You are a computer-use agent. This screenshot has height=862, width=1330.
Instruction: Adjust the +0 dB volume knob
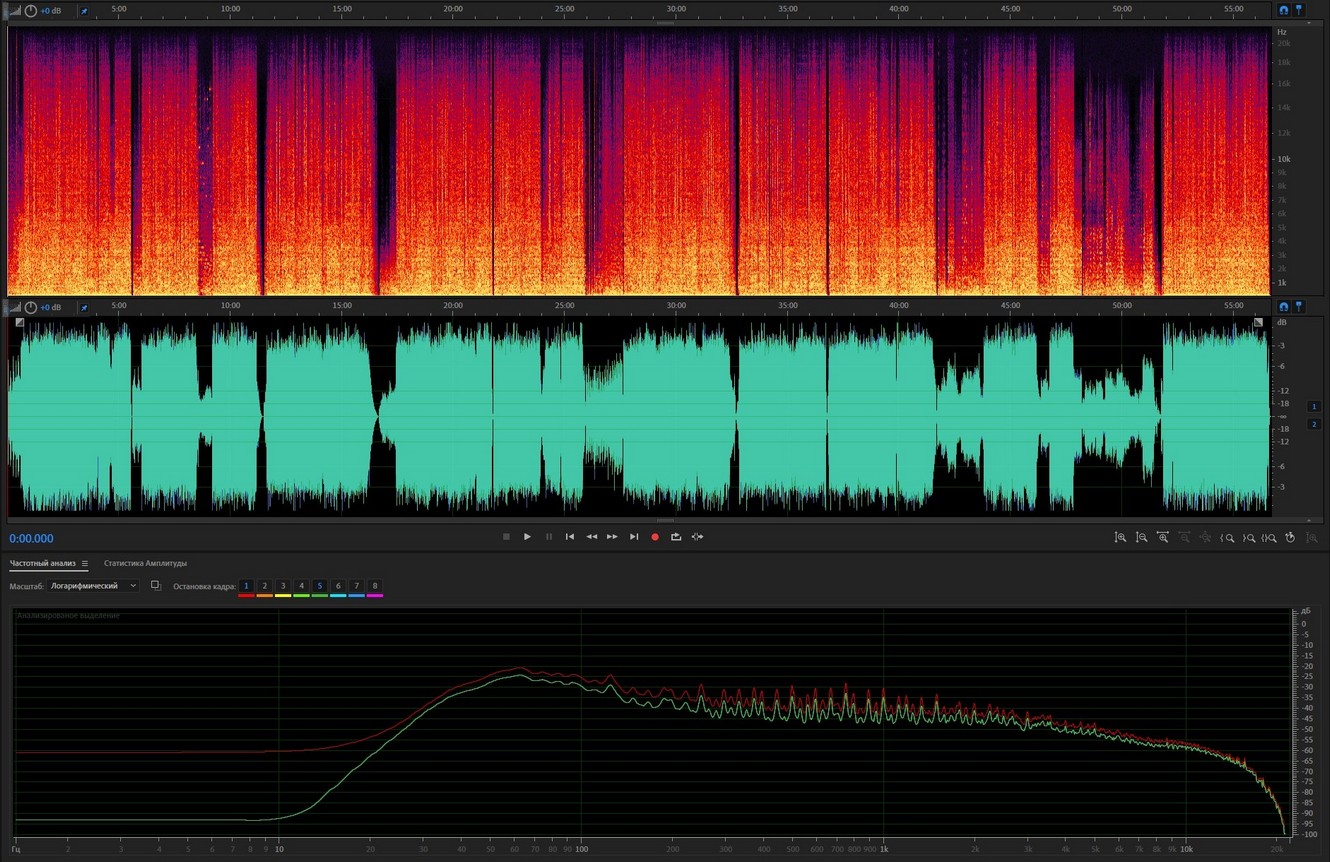coord(31,307)
